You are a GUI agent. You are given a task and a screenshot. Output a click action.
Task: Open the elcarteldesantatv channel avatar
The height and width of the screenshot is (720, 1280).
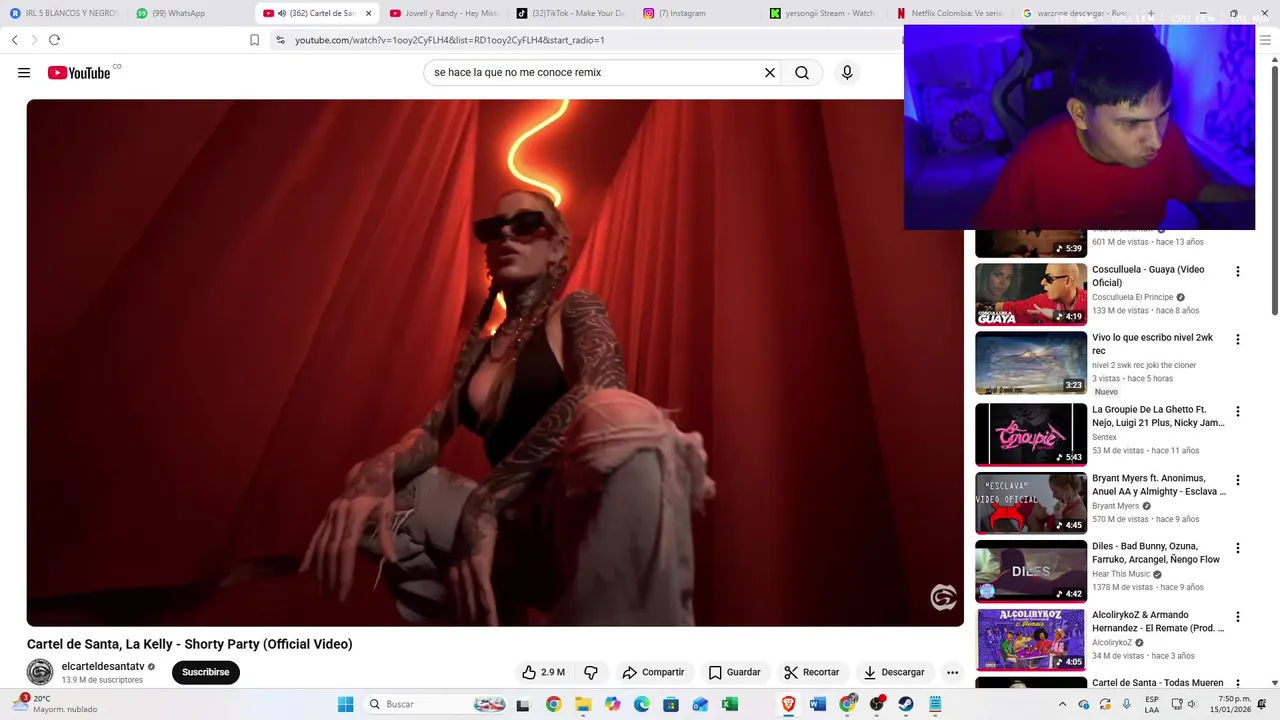point(40,672)
